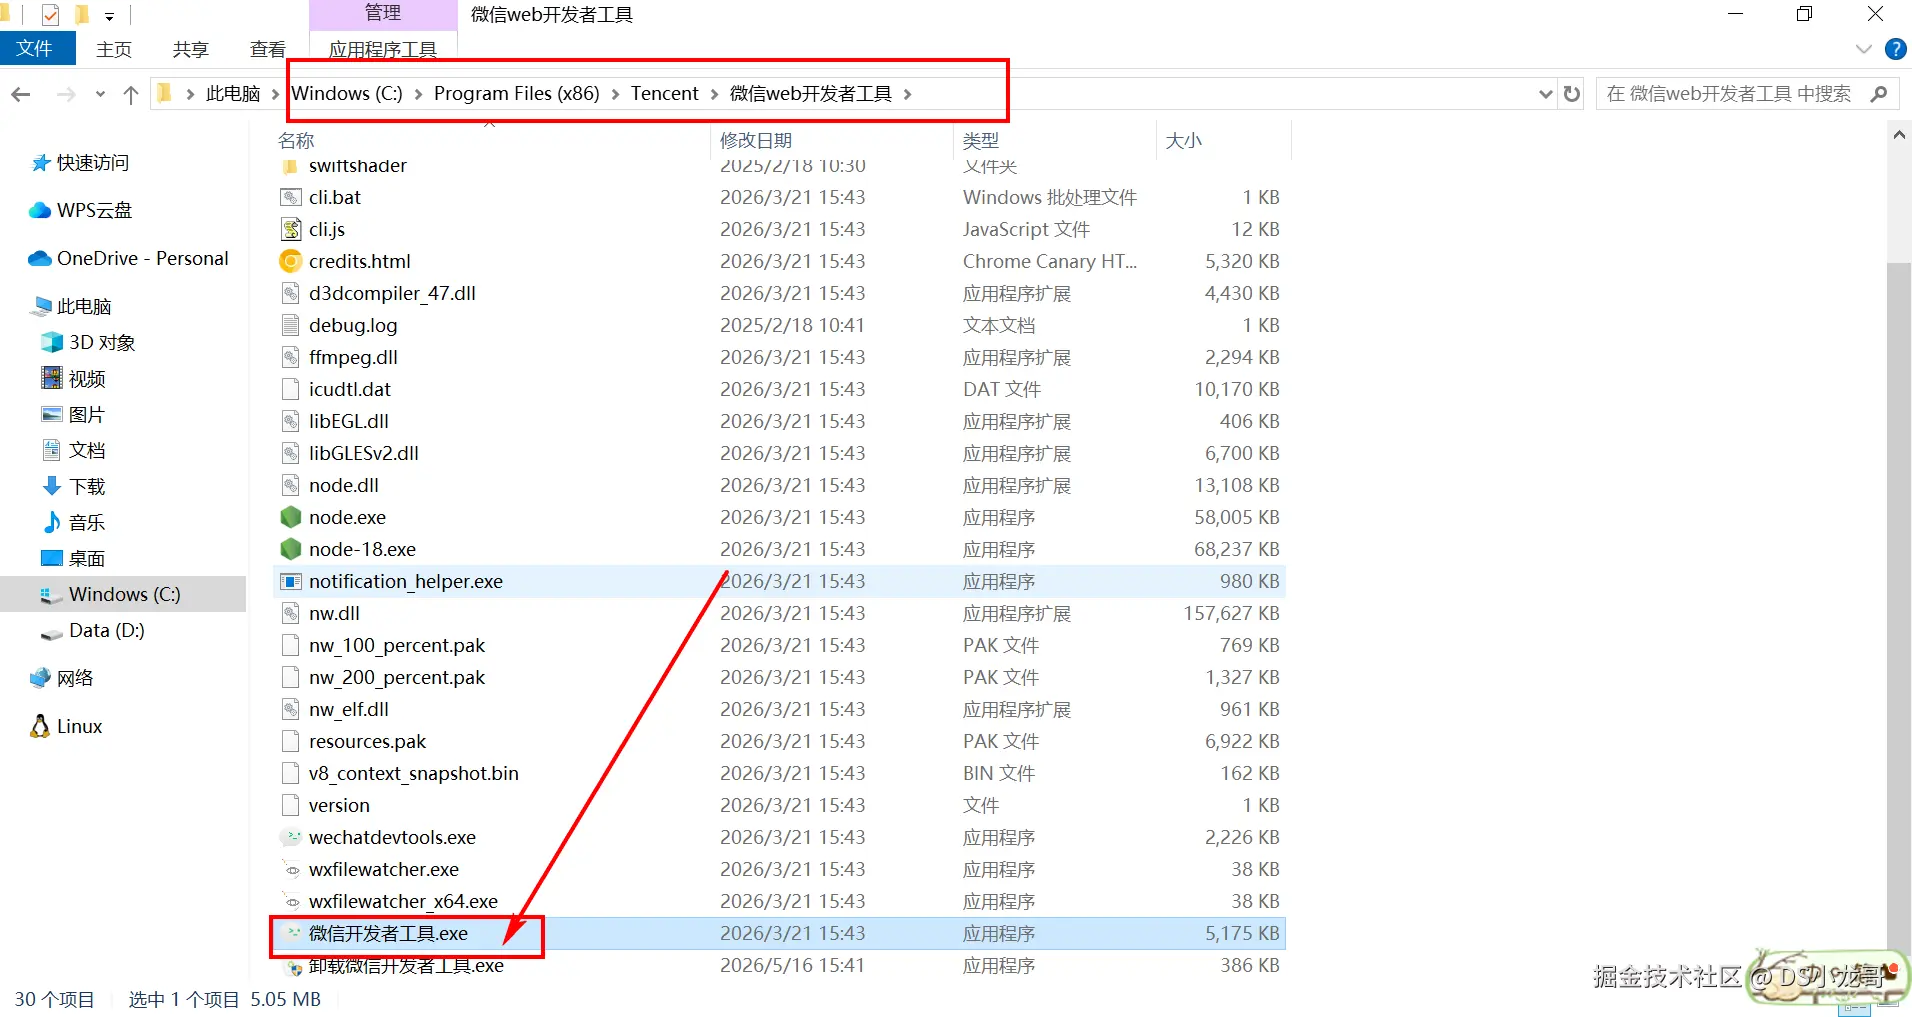Open OneDrive - Personal in sidebar
This screenshot has height=1017, width=1912.
pyautogui.click(x=128, y=258)
